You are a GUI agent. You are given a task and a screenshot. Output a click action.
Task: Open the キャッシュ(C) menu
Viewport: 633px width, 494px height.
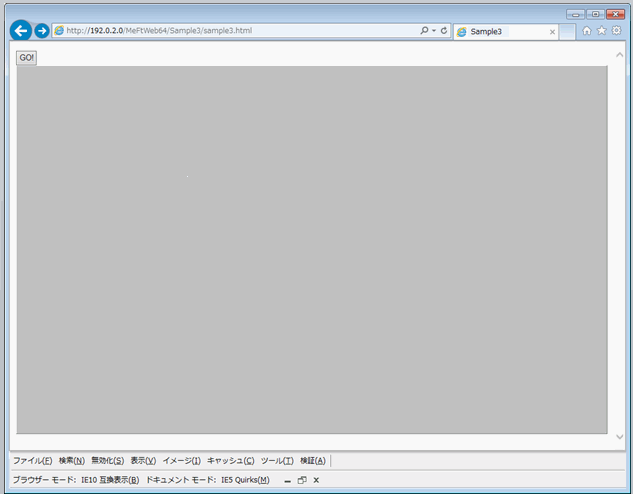tap(231, 461)
